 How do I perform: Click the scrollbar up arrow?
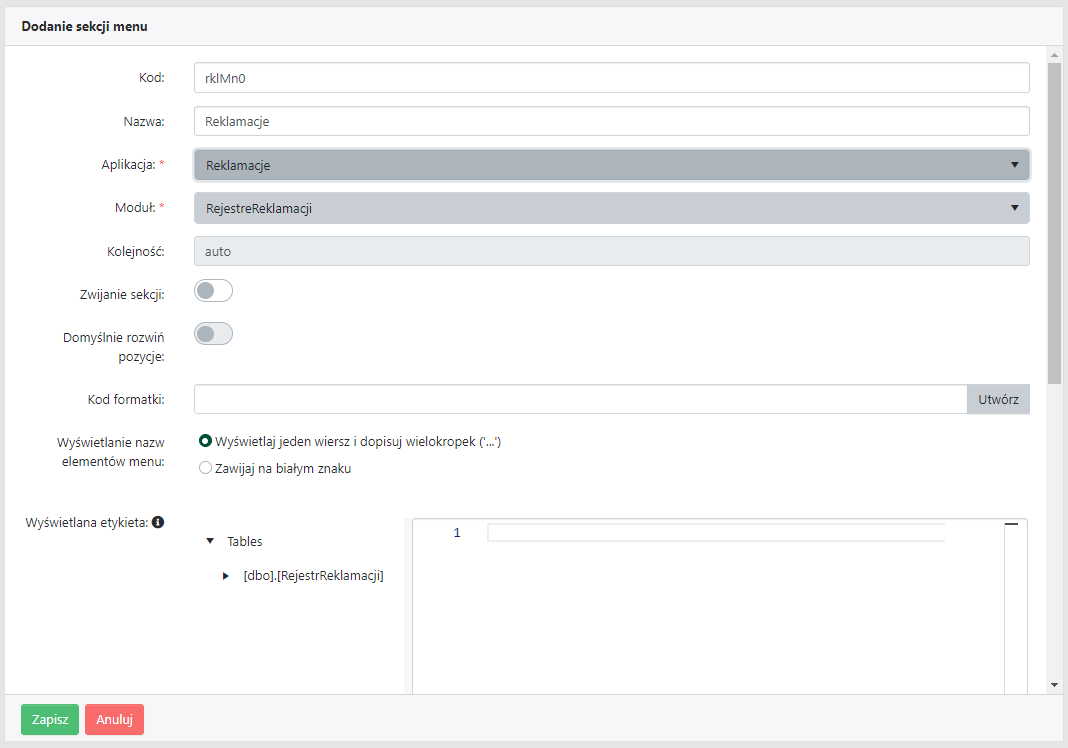(1054, 53)
